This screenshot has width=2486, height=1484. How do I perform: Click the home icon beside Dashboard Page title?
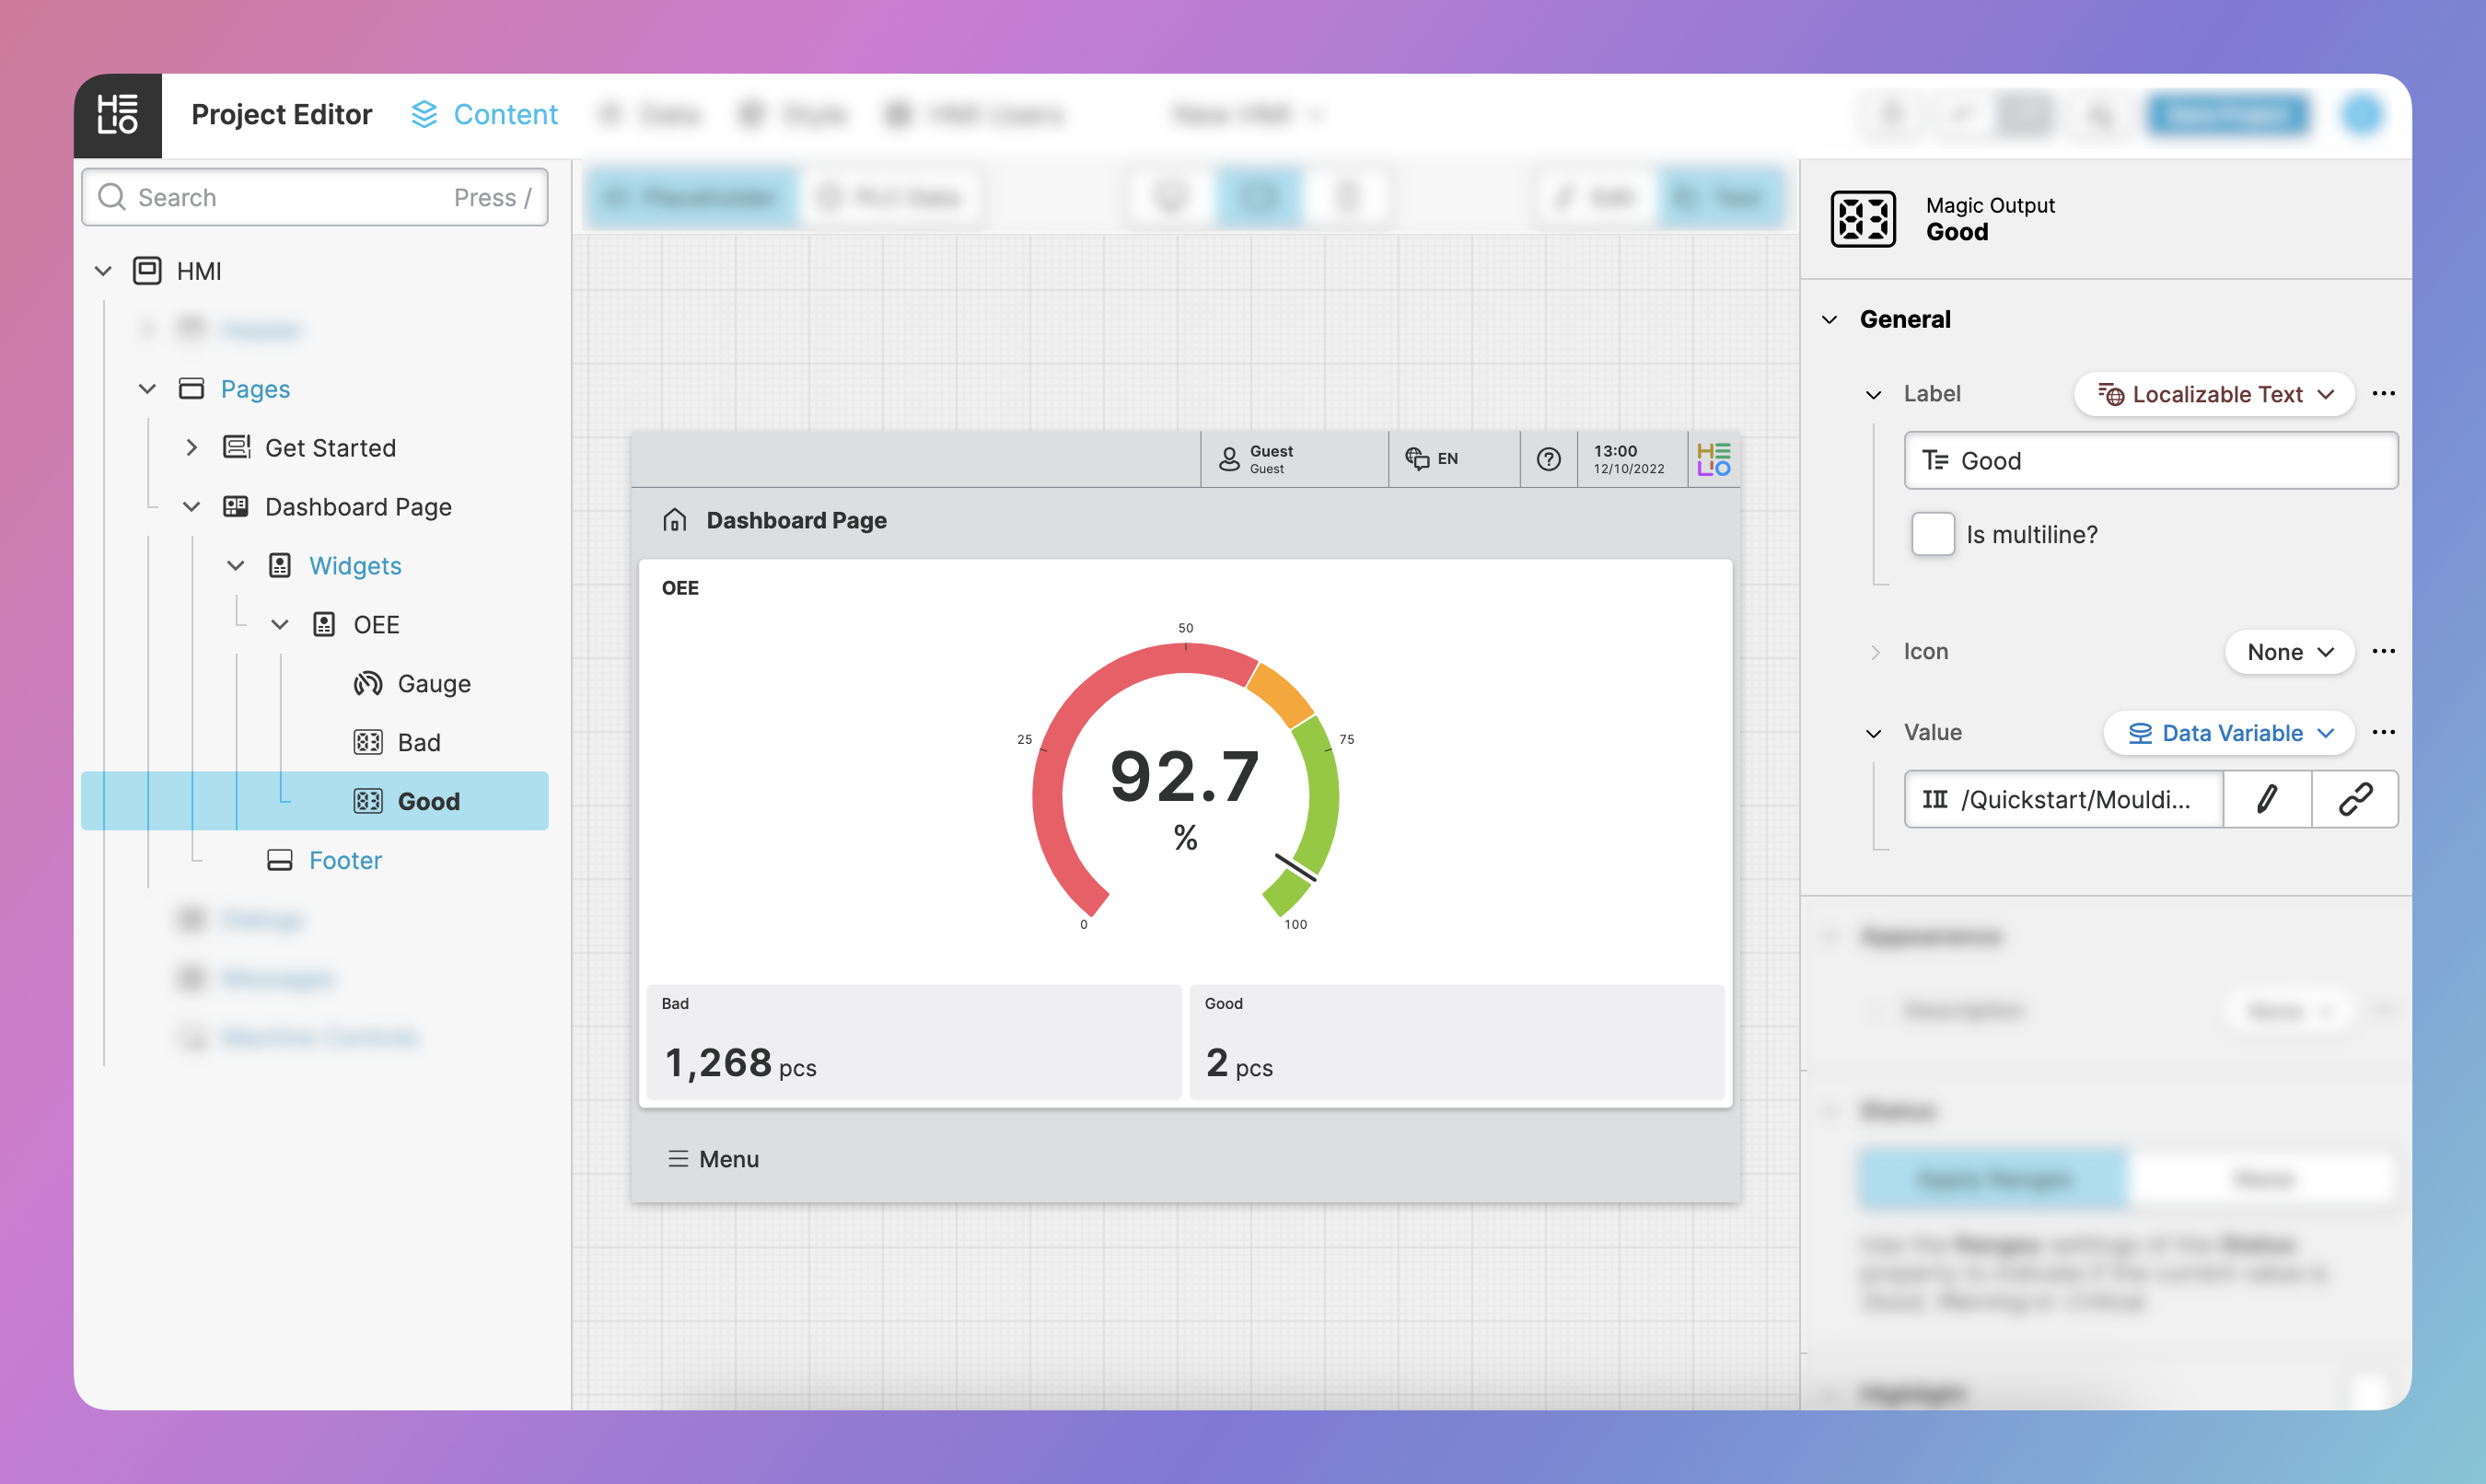click(675, 520)
